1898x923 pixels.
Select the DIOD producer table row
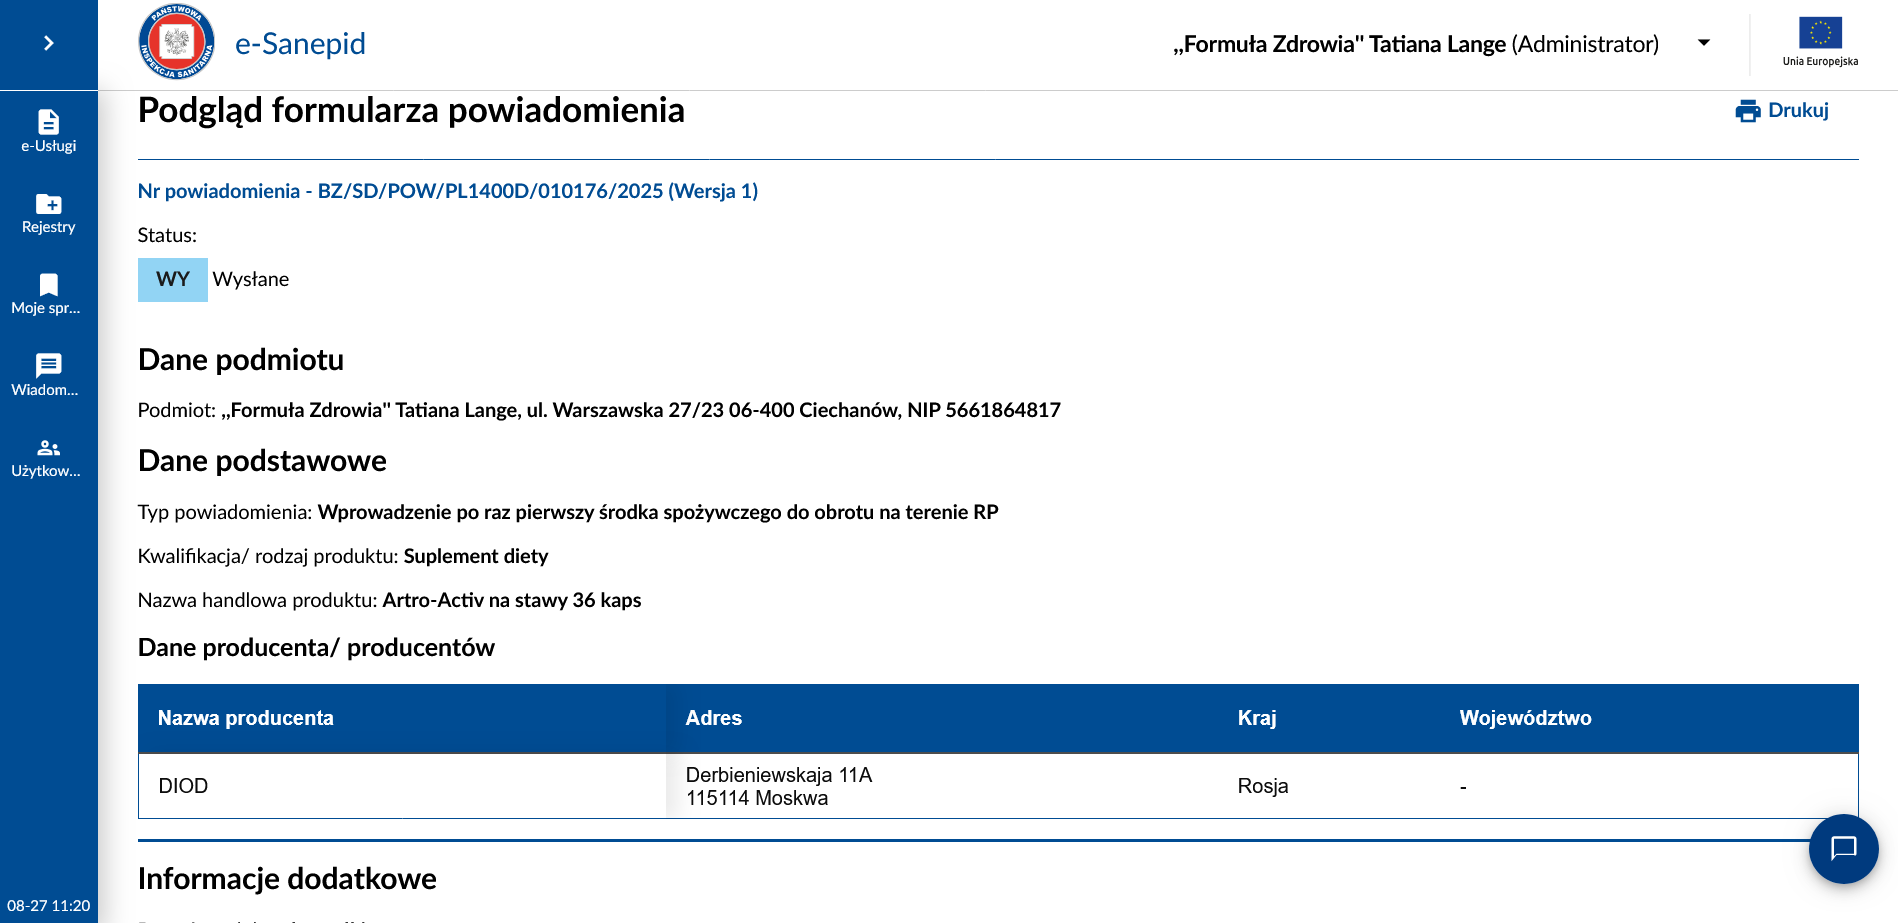[400, 786]
